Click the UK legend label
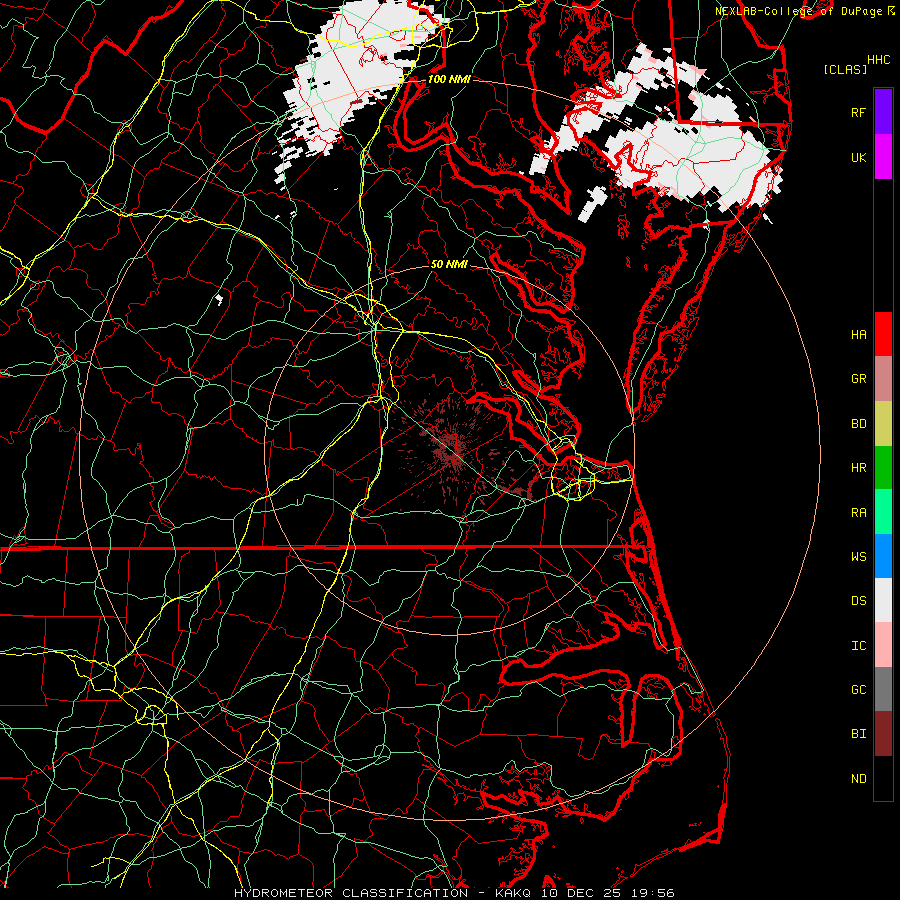Screen dimensions: 900x900 (x=858, y=157)
